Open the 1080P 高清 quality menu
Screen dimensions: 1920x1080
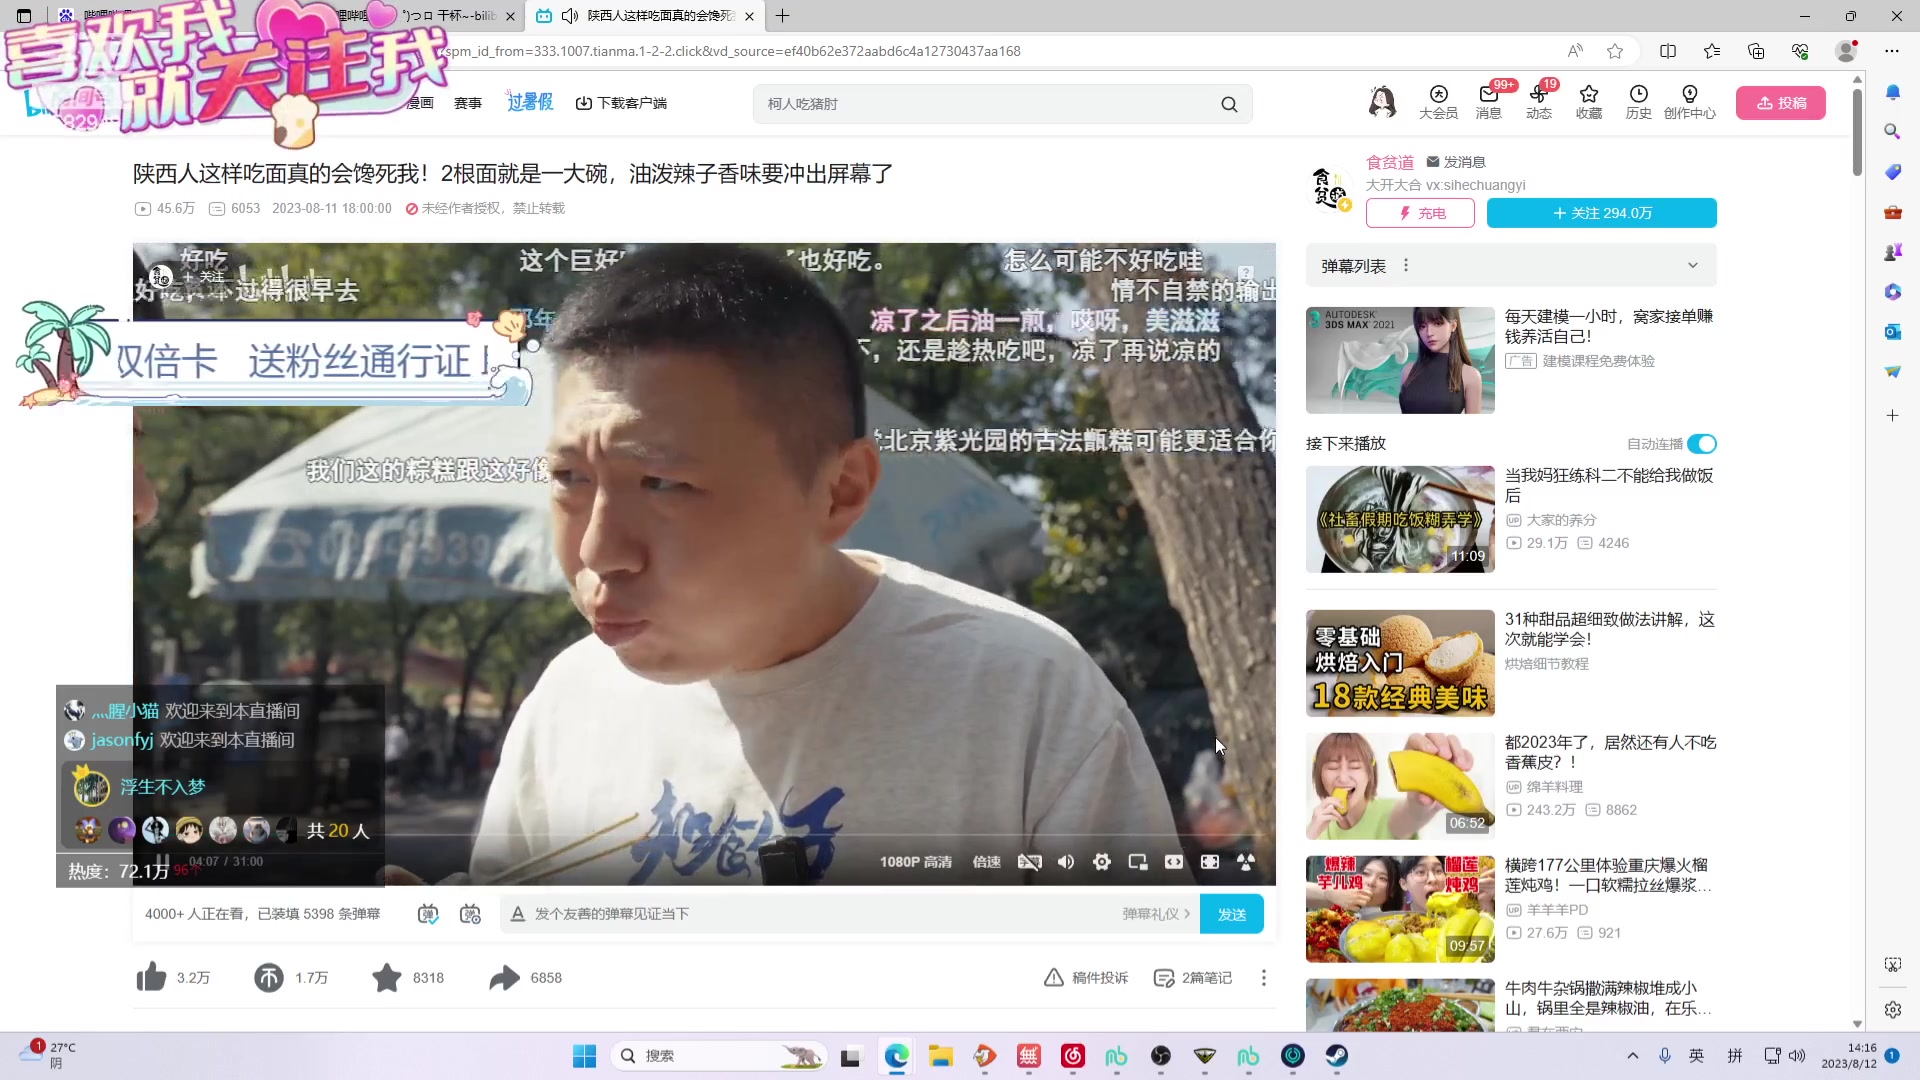click(x=916, y=862)
